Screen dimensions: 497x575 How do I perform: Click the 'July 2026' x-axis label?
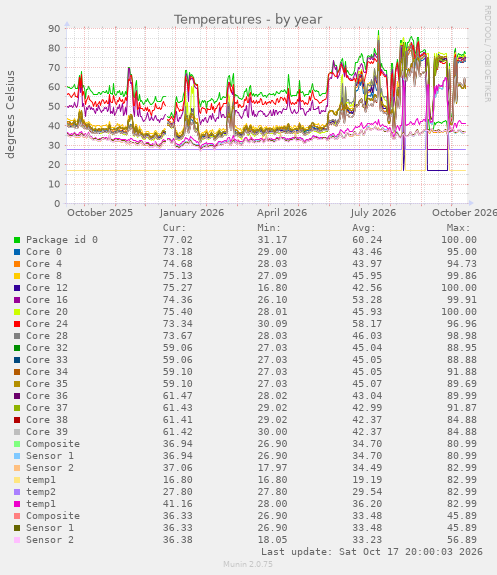click(373, 213)
